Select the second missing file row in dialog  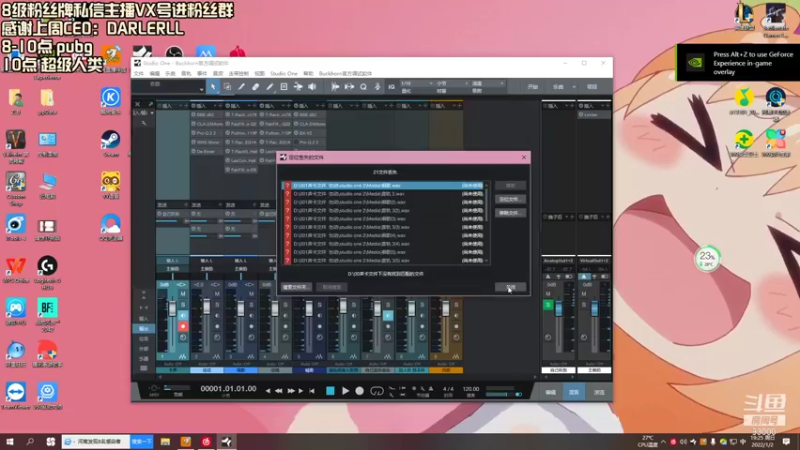pos(385,194)
